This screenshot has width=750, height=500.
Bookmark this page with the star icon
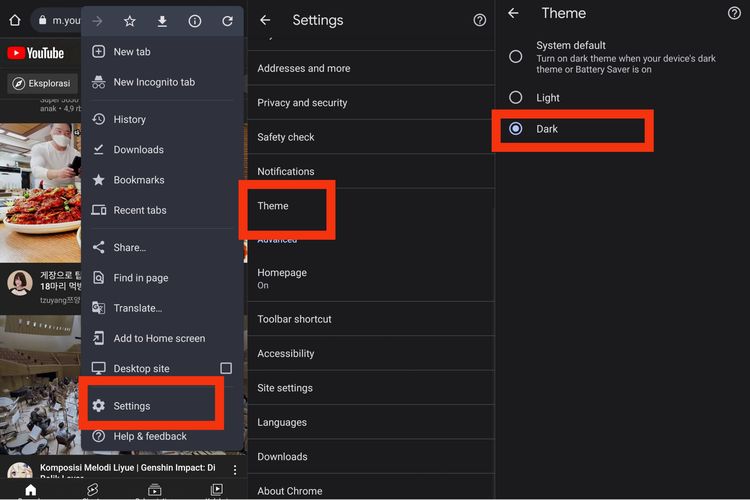pos(130,21)
